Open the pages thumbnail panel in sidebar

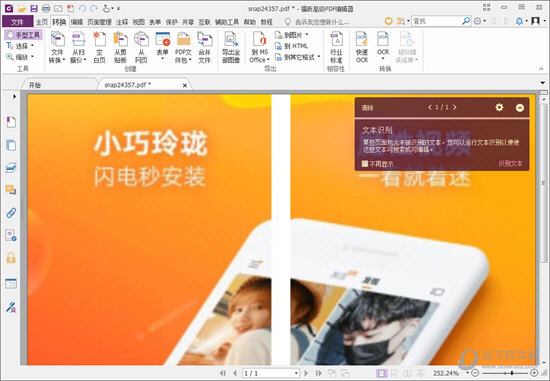pos(11,145)
